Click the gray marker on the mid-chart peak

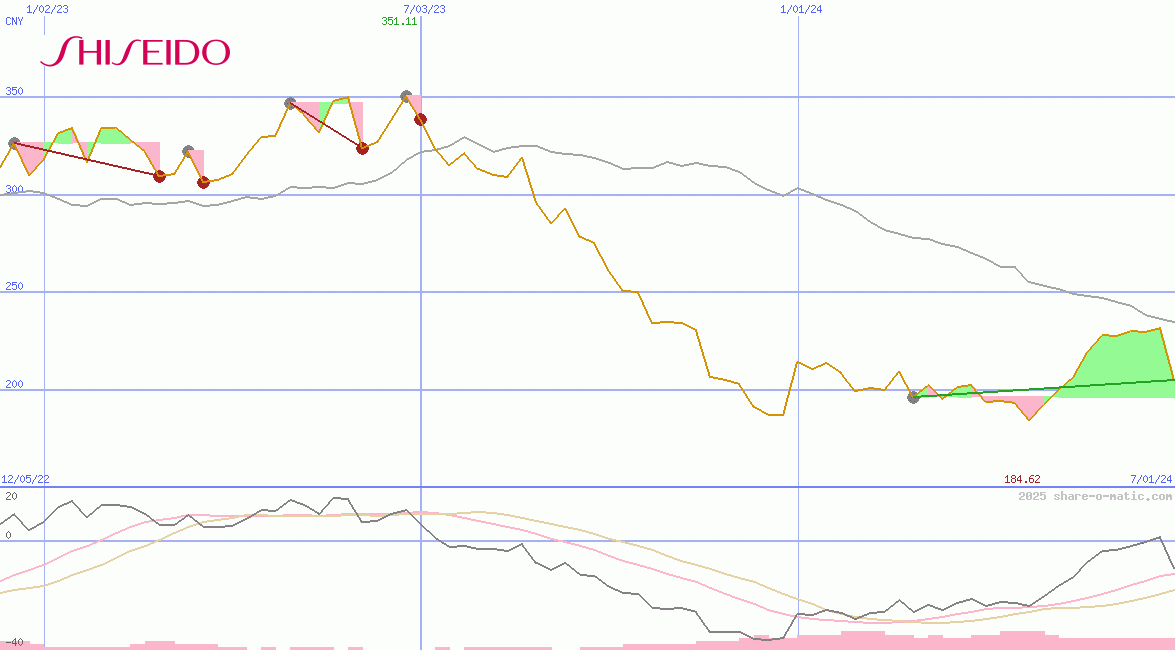pyautogui.click(x=289, y=101)
